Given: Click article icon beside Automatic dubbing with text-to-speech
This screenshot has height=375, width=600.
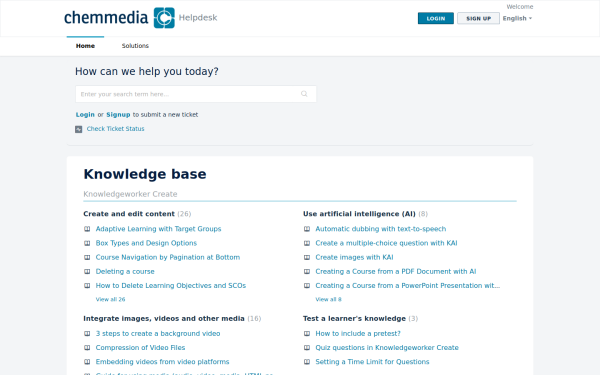Looking at the screenshot, I should (307, 229).
